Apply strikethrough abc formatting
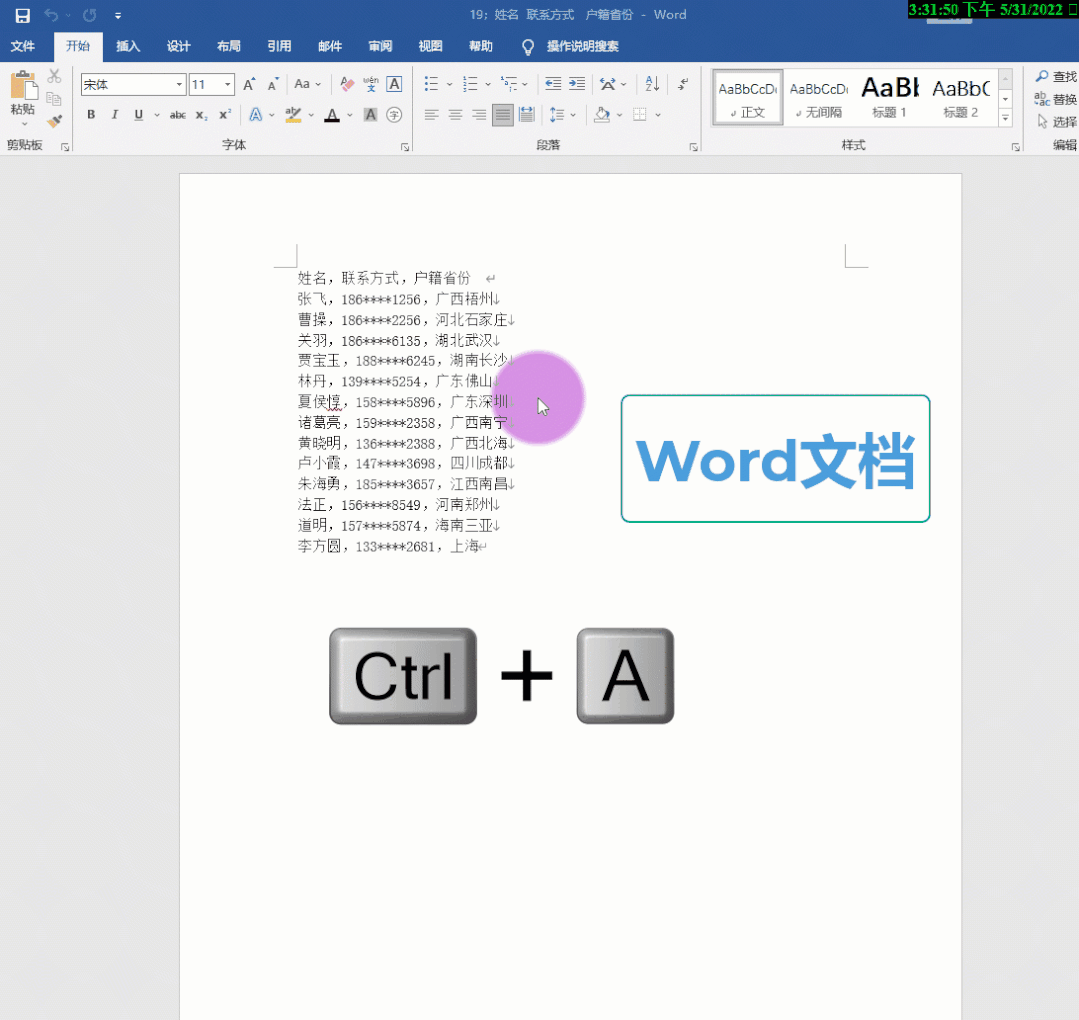Viewport: 1079px width, 1020px height. pyautogui.click(x=178, y=115)
